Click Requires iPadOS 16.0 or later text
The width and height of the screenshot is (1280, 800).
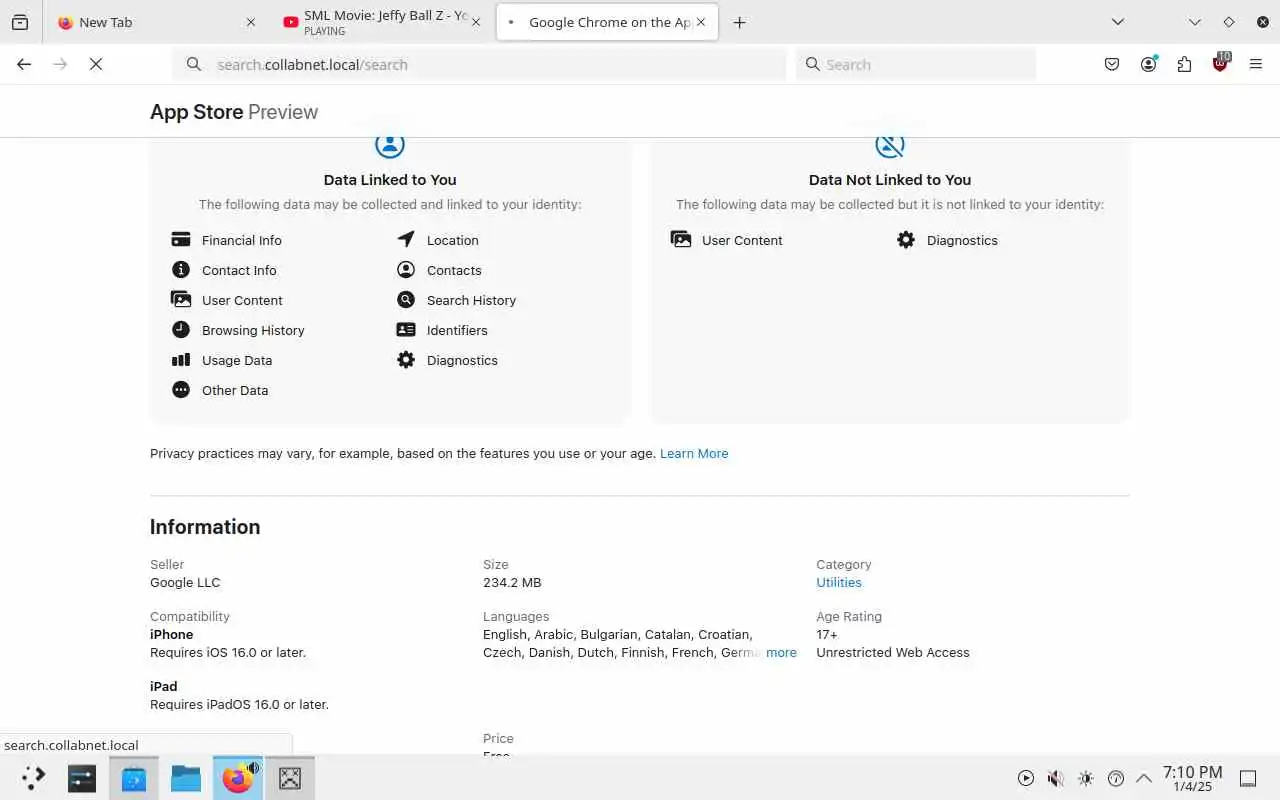coord(239,704)
